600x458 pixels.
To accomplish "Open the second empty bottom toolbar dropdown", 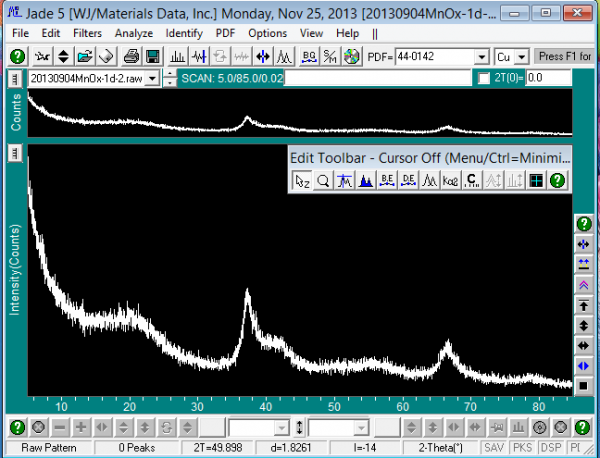I will point(362,428).
